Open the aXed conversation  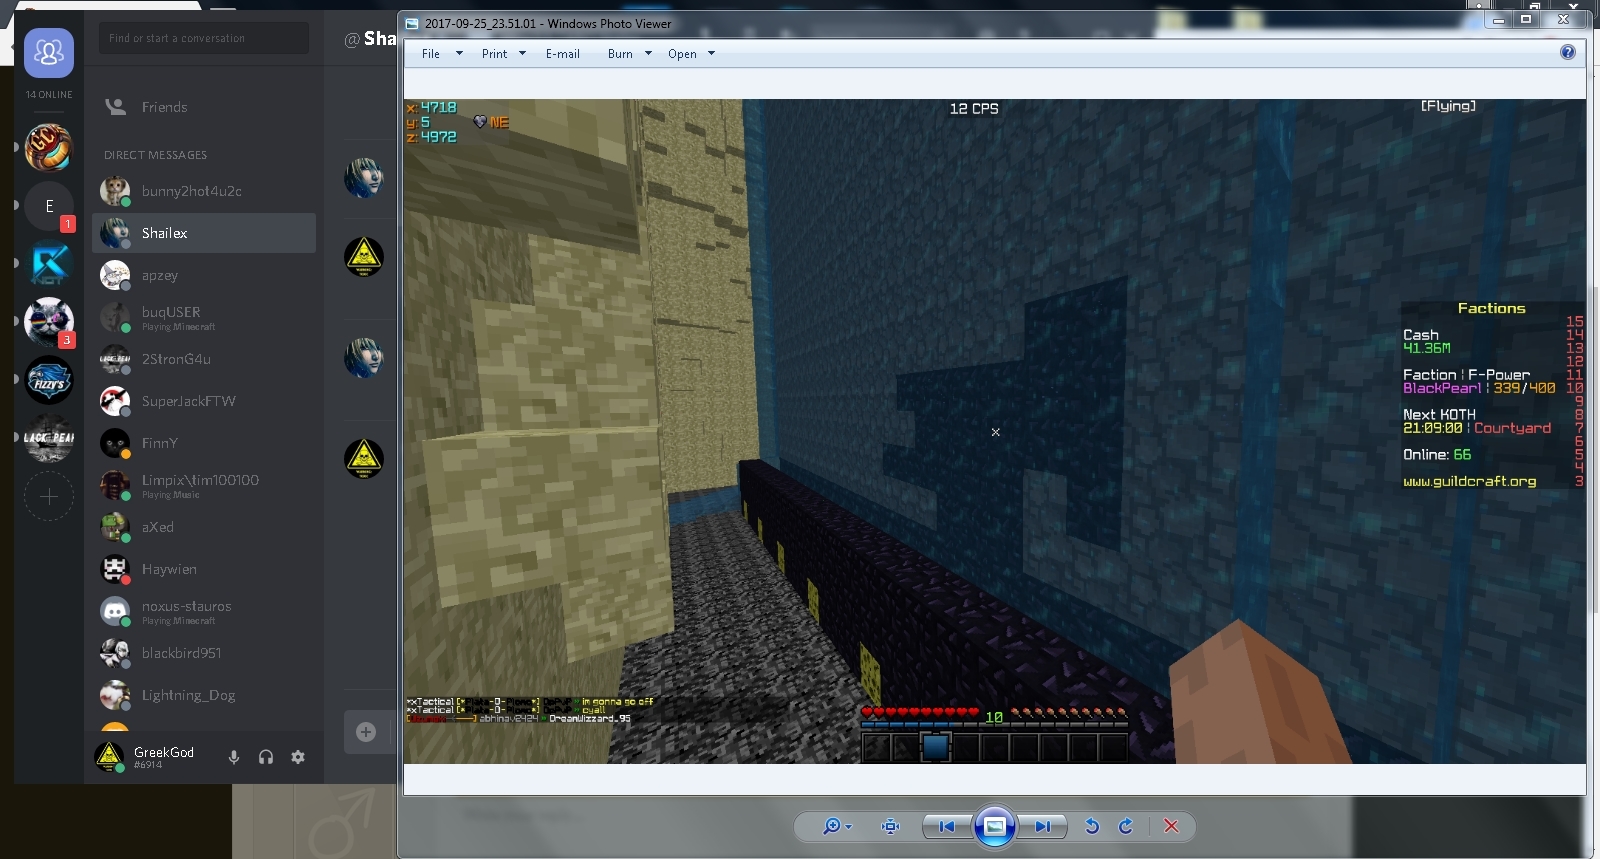click(204, 527)
